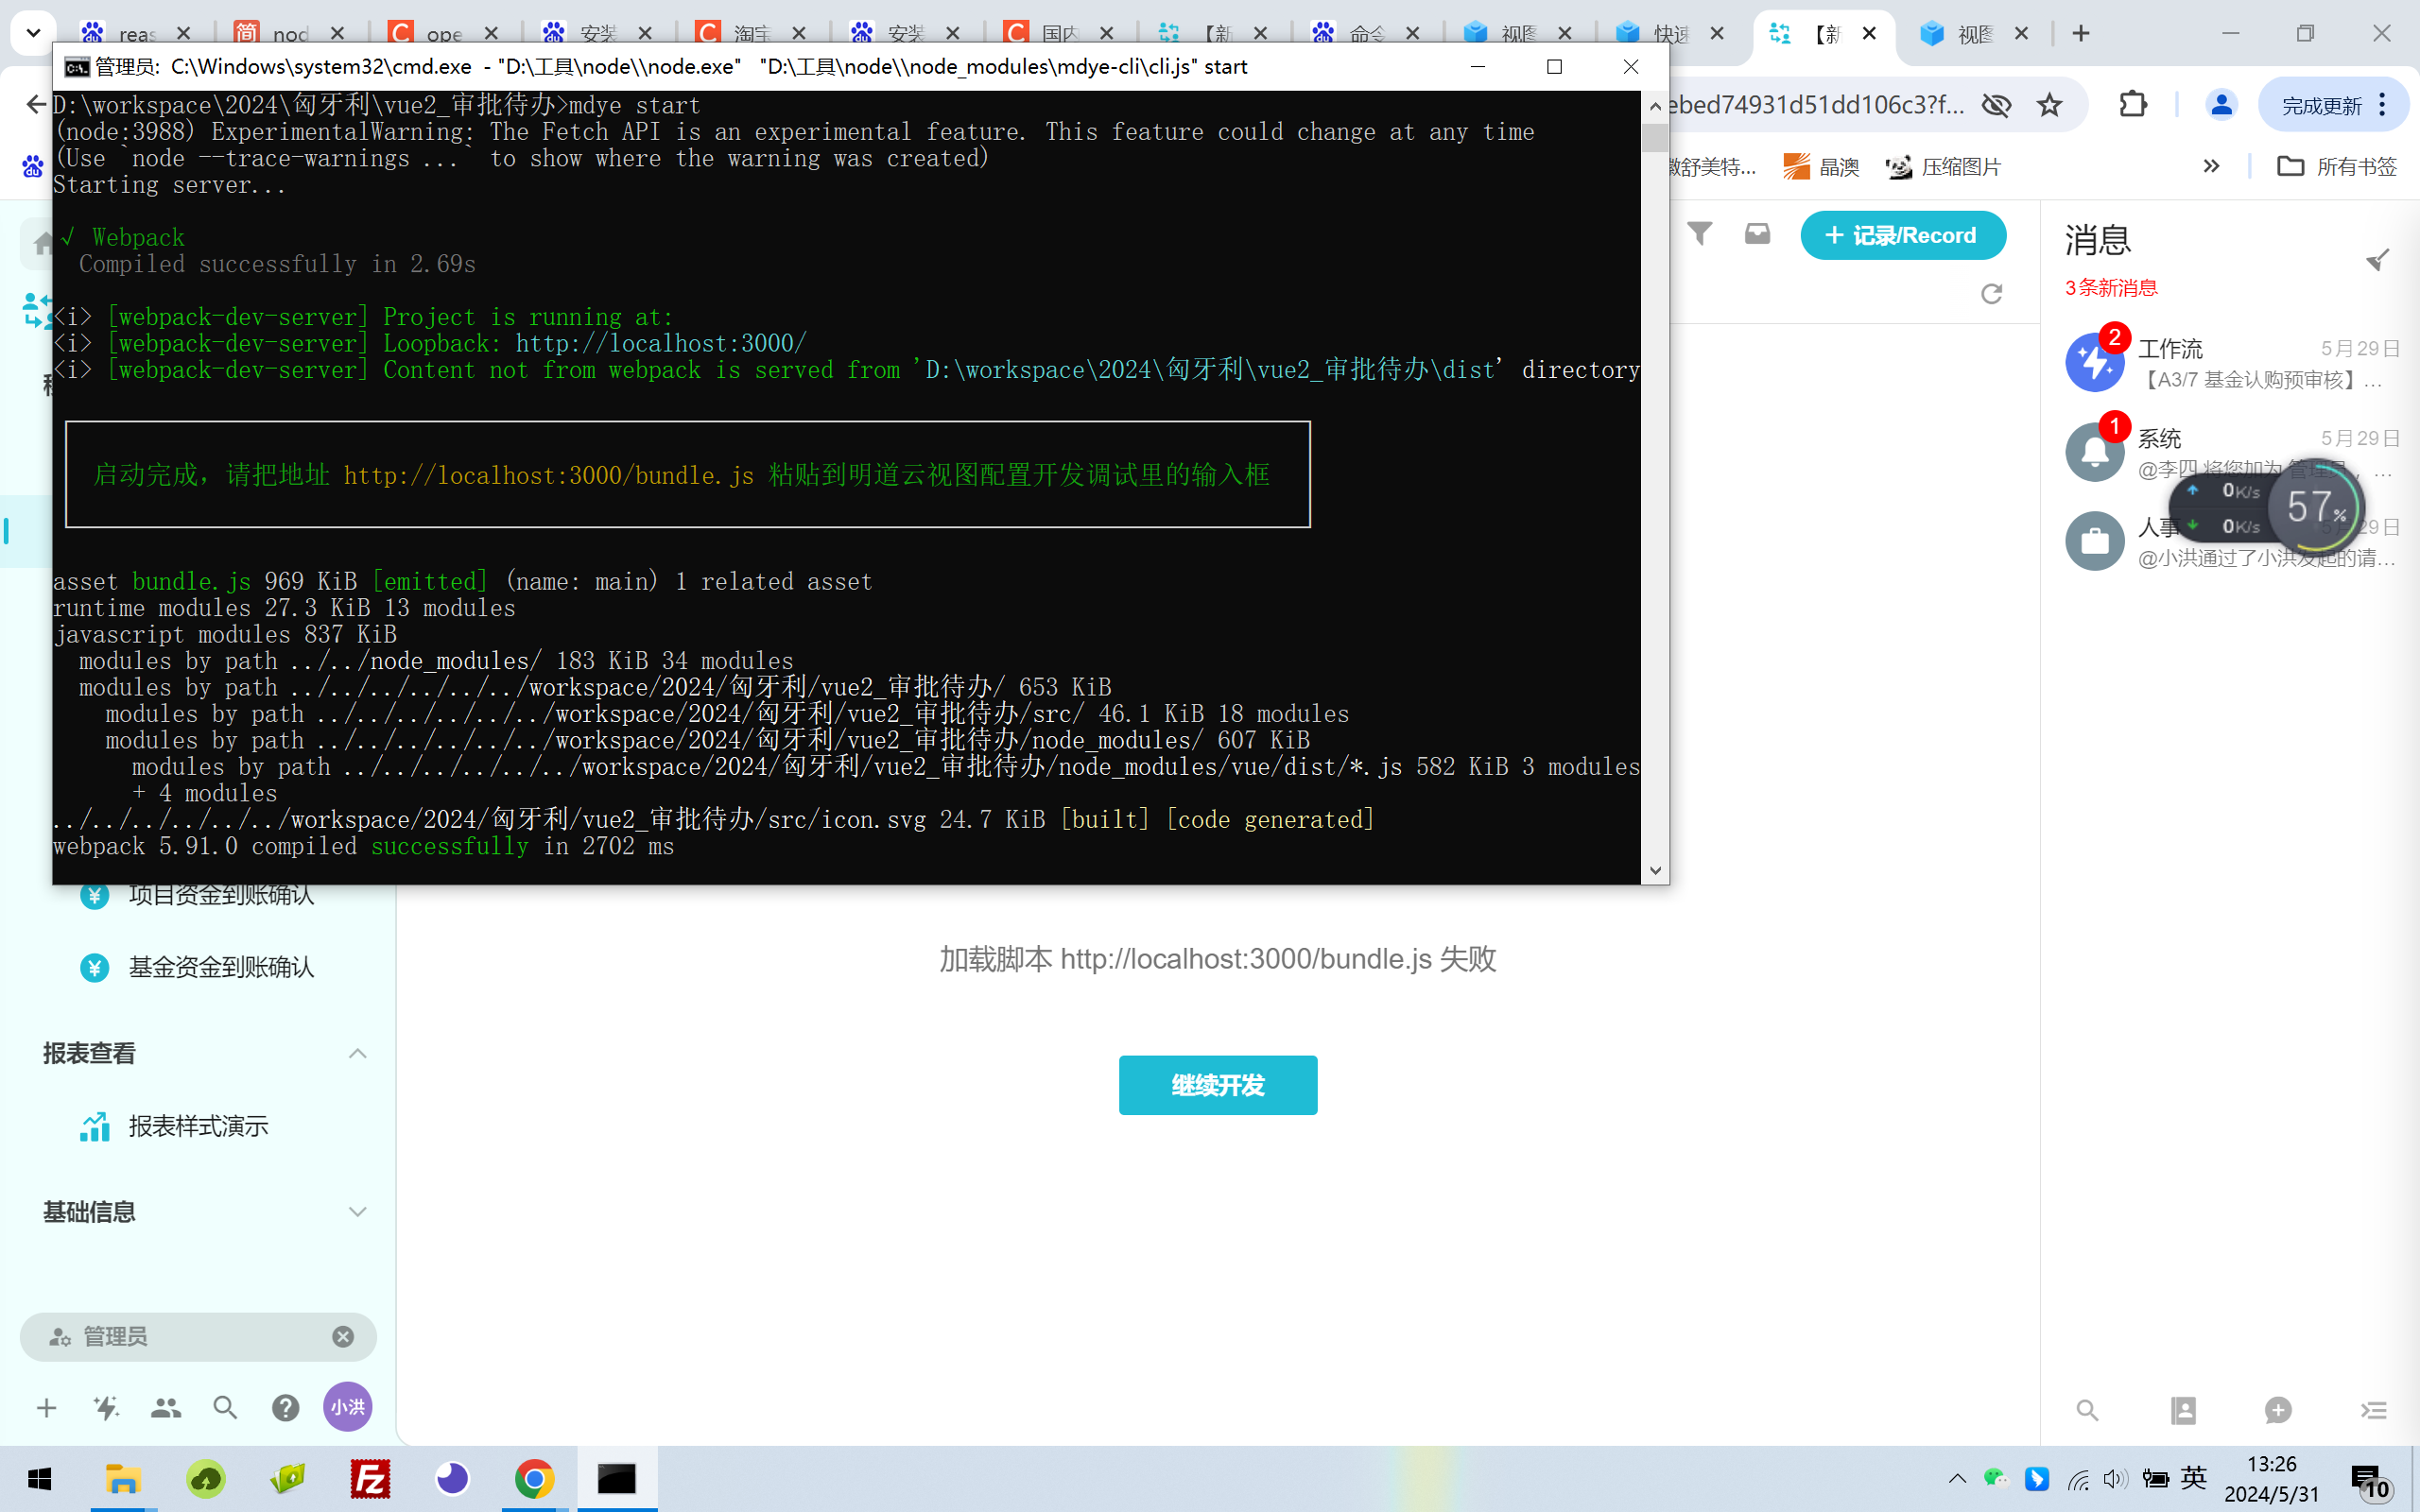Viewport: 2420px width, 1512px height.
Task: Click the refresh icon below the Record button
Action: coord(1991,293)
